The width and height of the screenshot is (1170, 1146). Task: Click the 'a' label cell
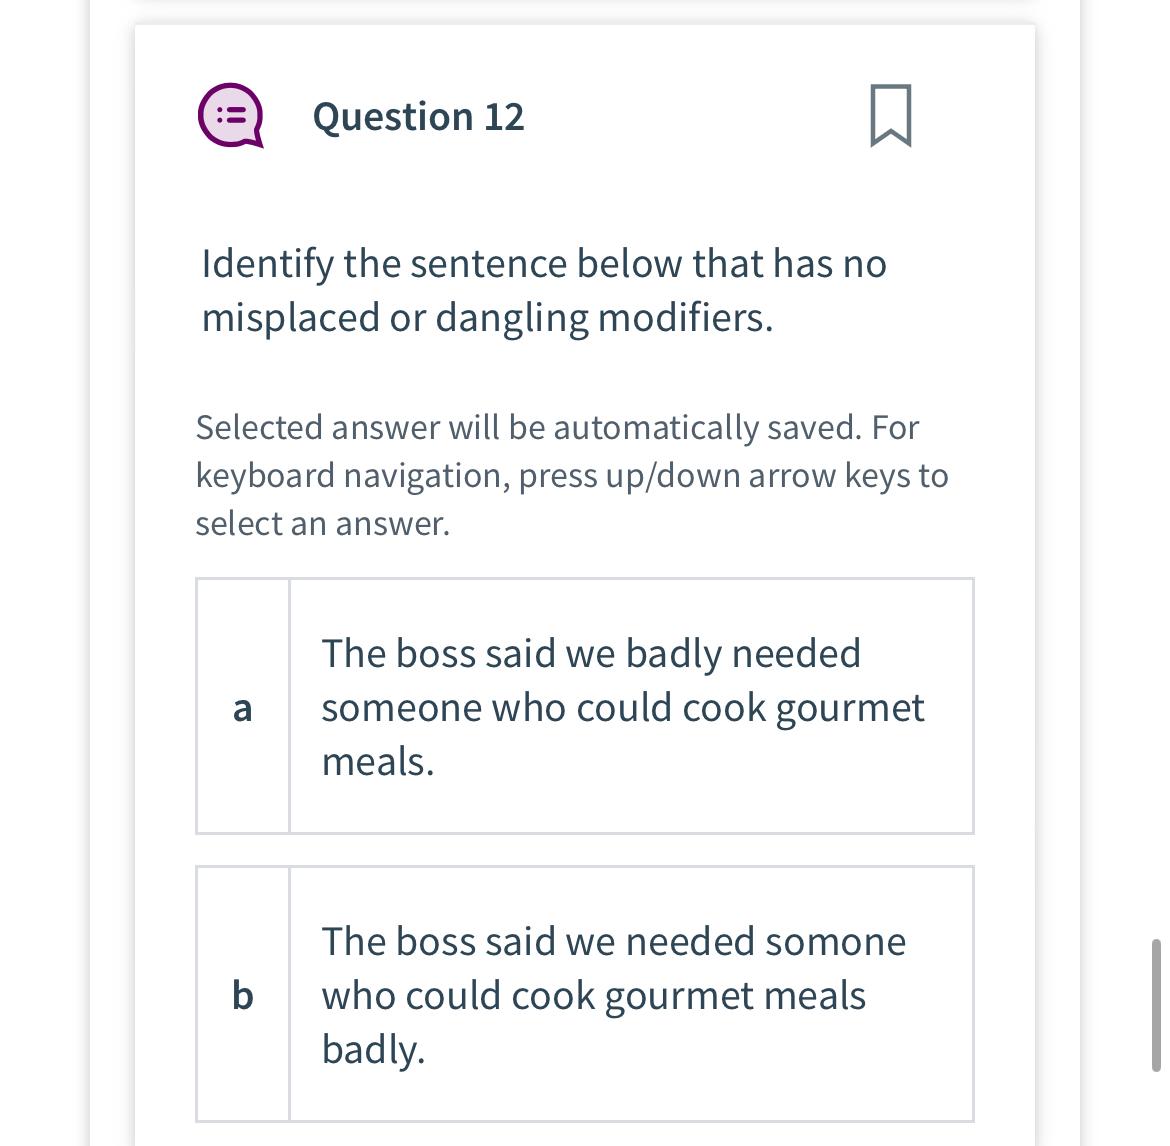pyautogui.click(x=242, y=706)
